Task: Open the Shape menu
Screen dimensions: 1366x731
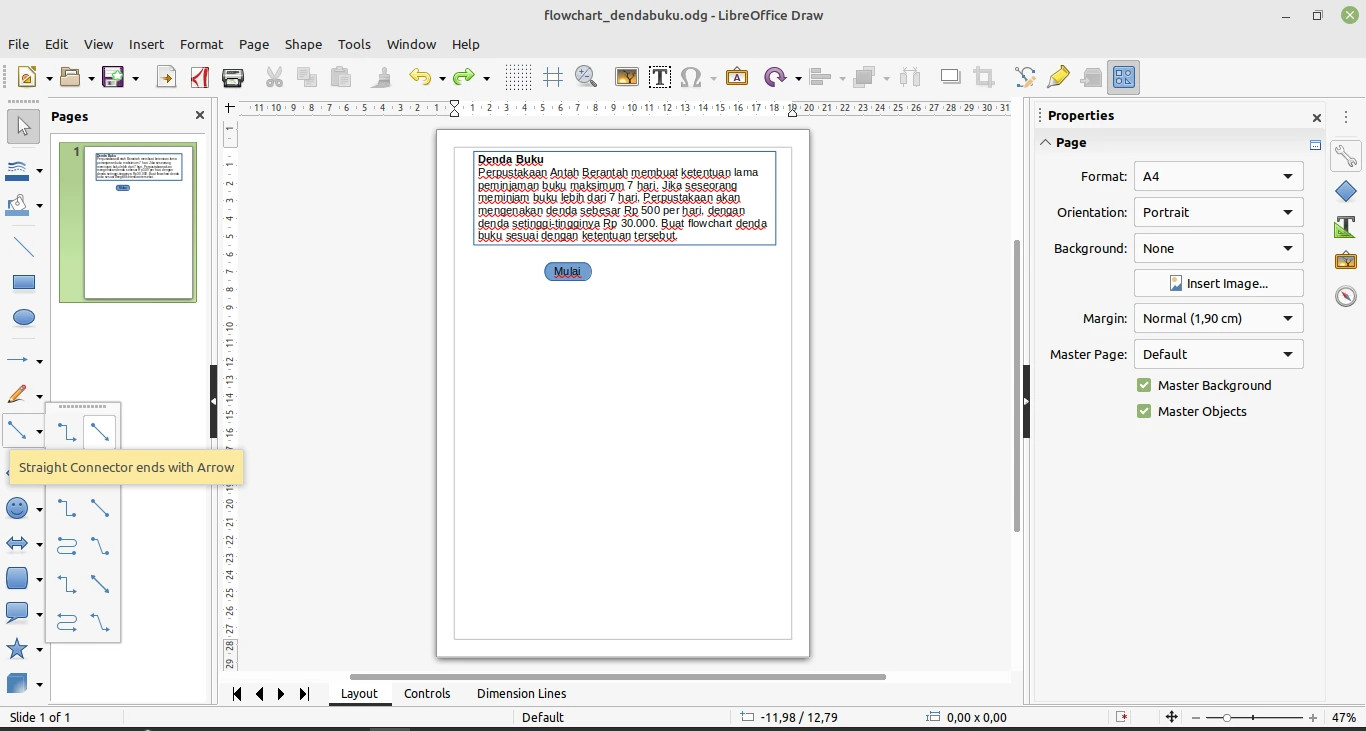Action: click(x=303, y=44)
